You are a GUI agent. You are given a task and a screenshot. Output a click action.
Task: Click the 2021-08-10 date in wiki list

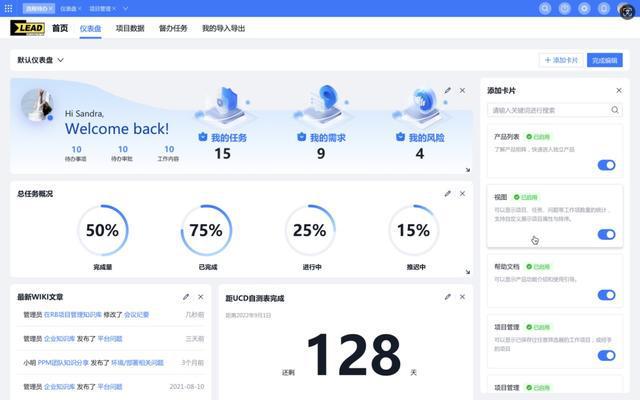pos(187,387)
